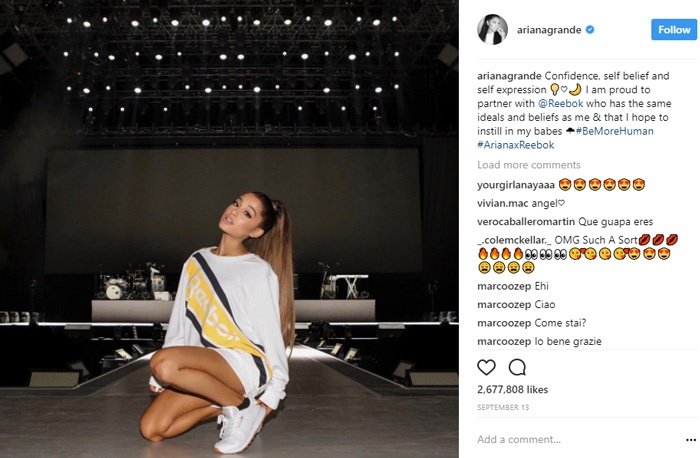The image size is (700, 458).
Task: Open the arianagrande username in the header
Action: point(549,30)
